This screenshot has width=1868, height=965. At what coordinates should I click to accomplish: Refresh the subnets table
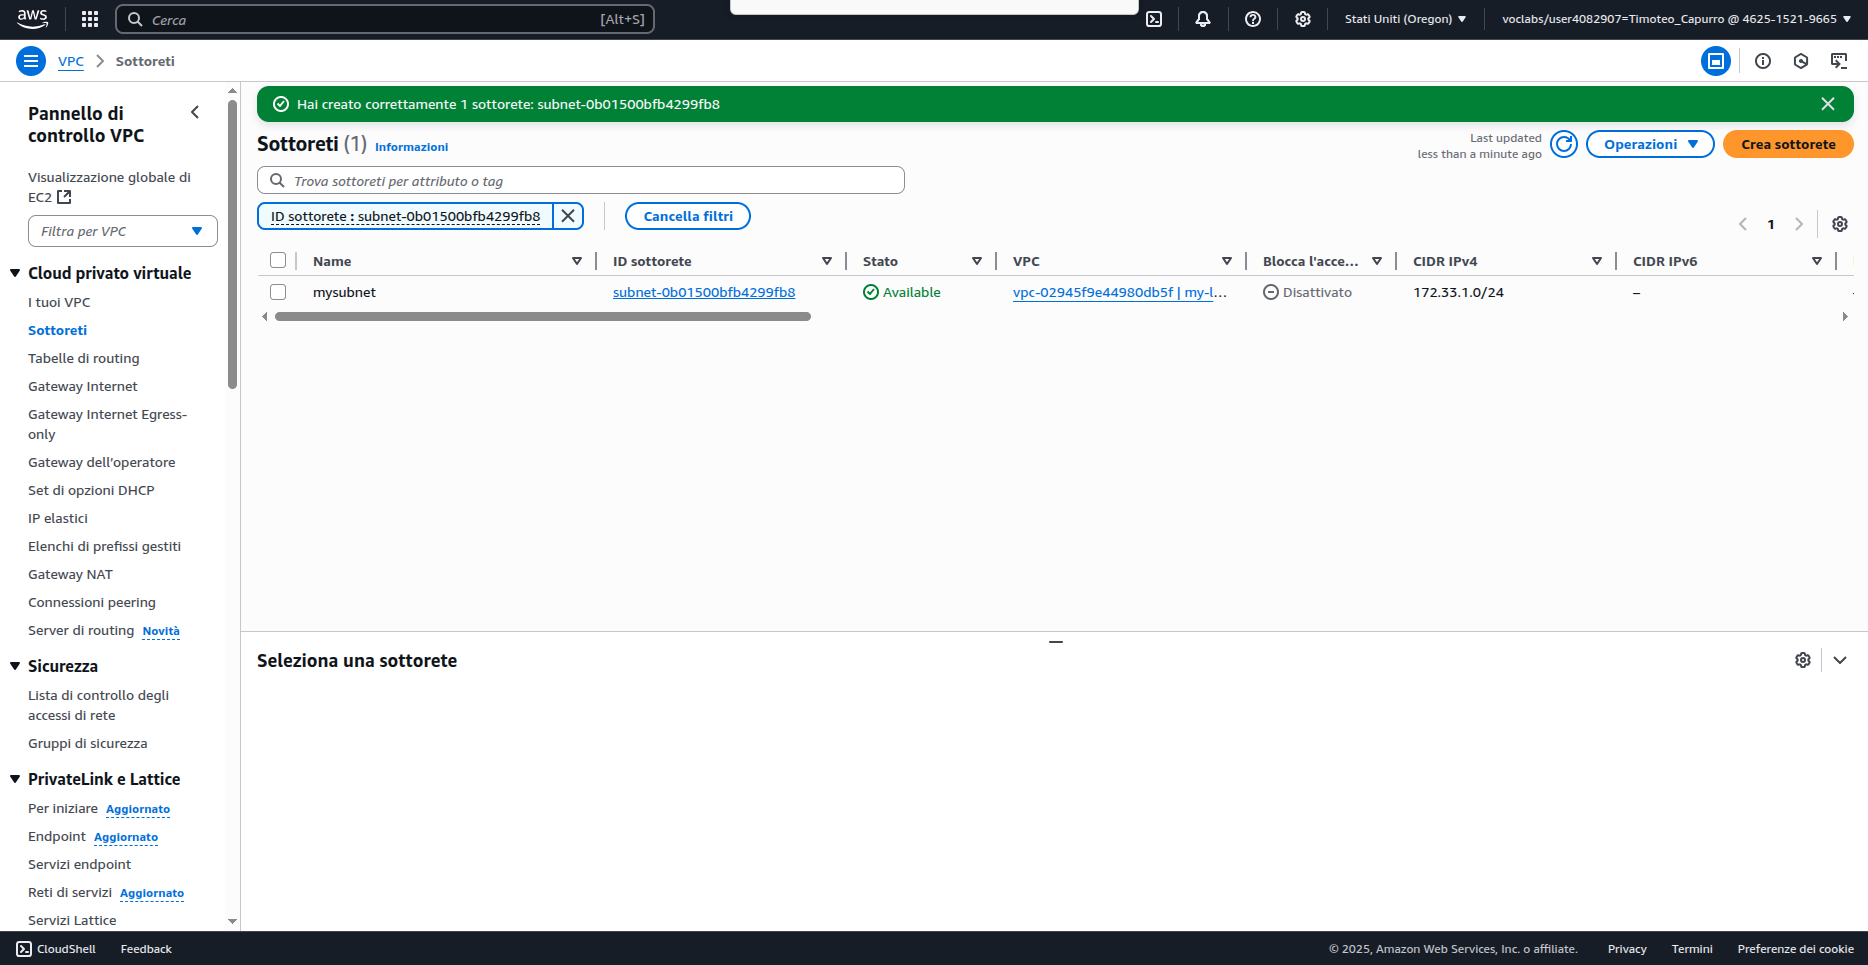(x=1564, y=144)
